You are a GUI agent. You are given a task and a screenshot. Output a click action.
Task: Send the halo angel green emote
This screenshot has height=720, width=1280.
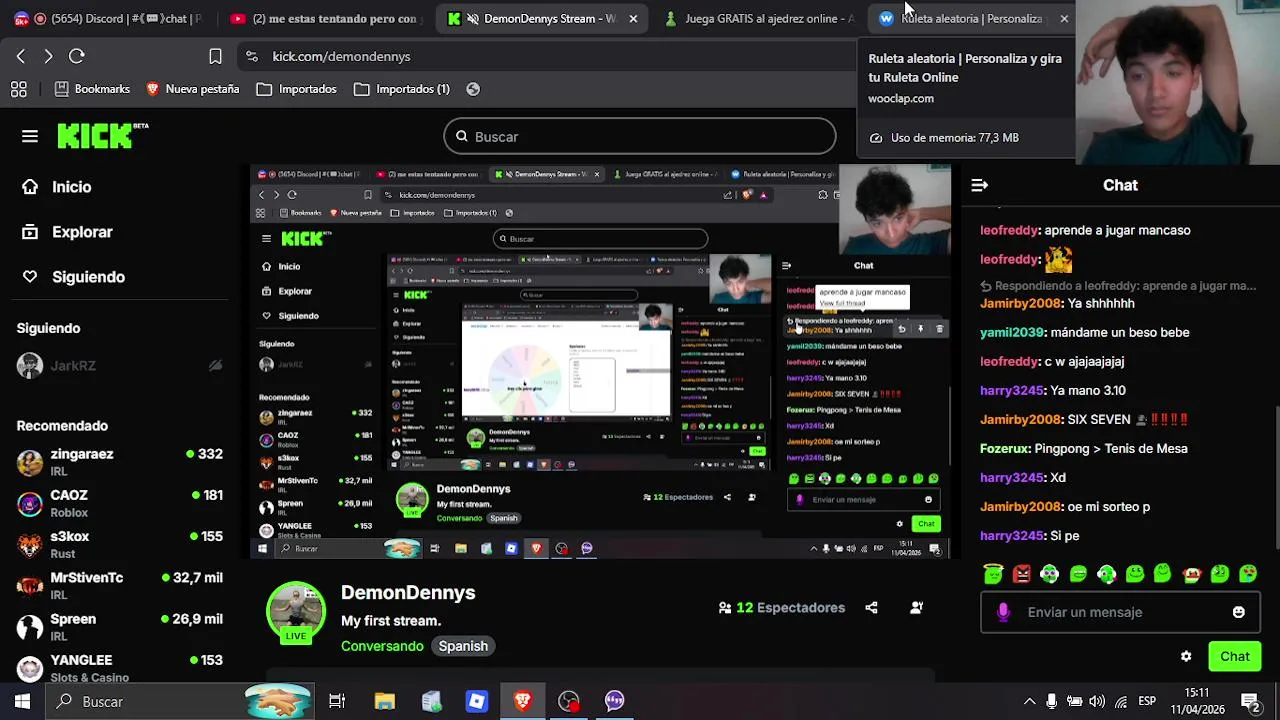coord(993,574)
